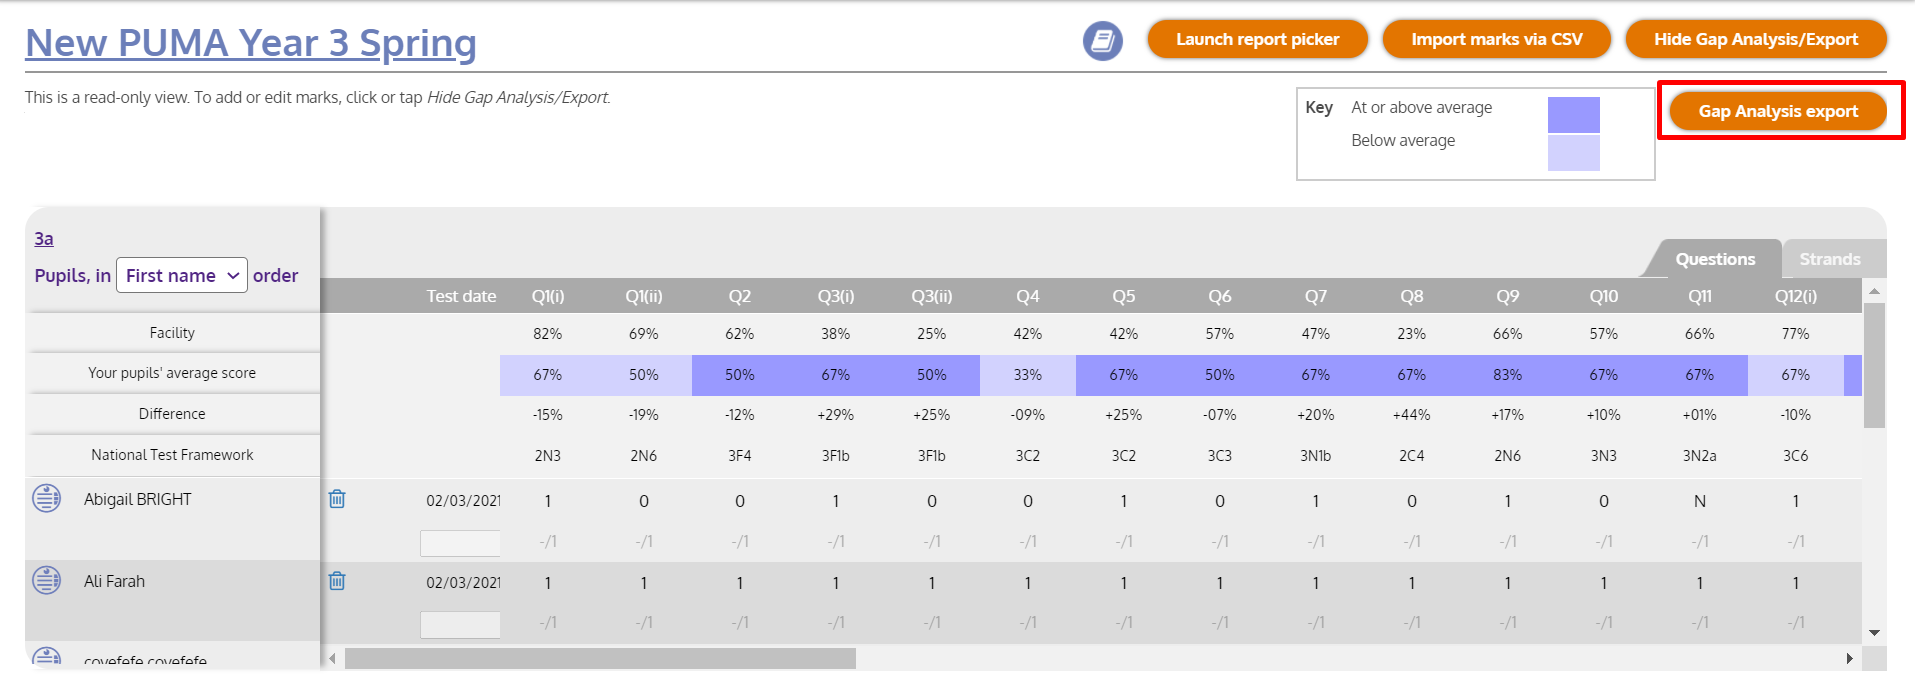Switch to the Strands tab
Image resolution: width=1915 pixels, height=697 pixels.
[1830, 259]
